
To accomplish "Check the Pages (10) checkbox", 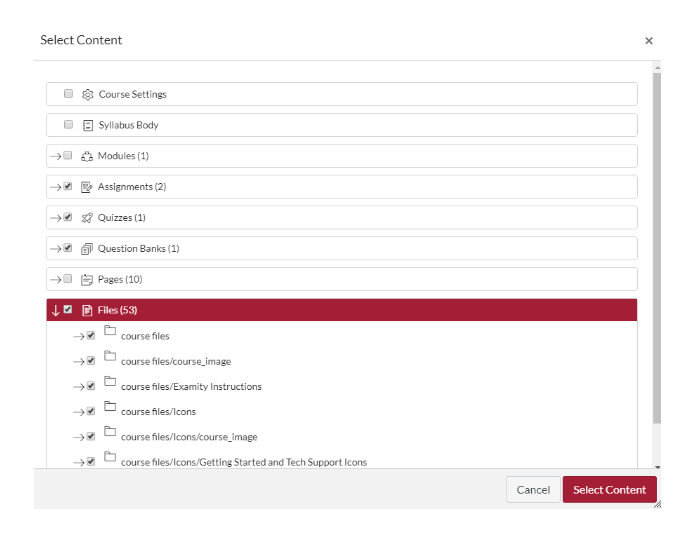I will (x=67, y=278).
